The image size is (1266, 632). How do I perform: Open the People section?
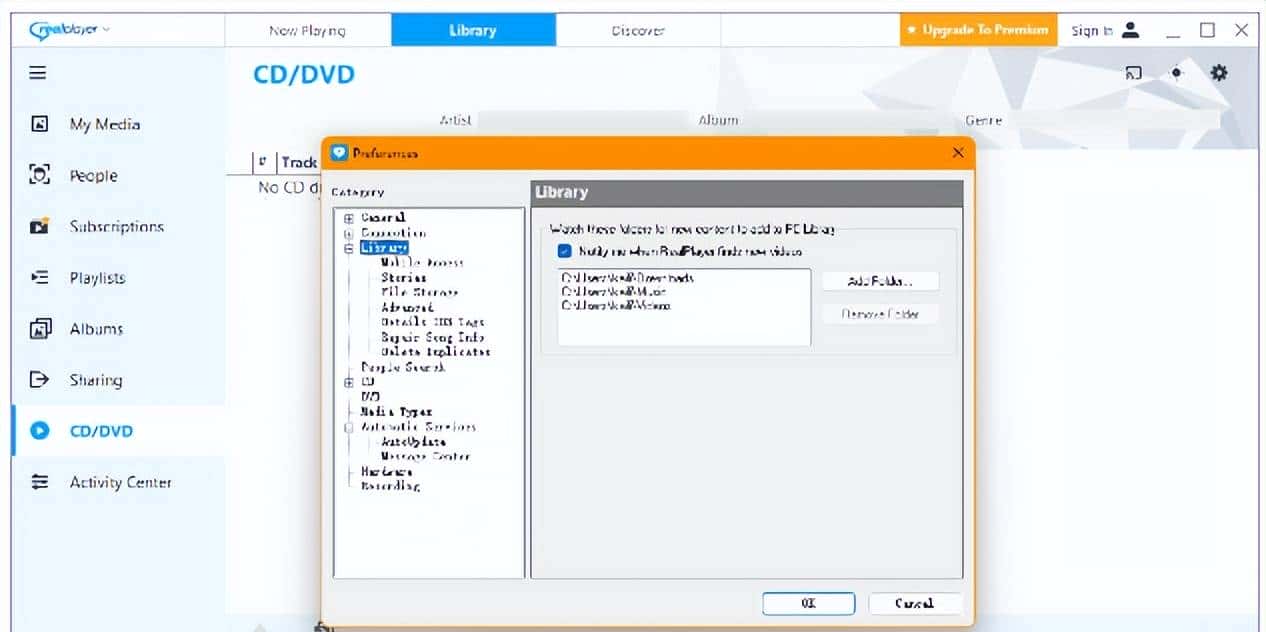click(93, 175)
